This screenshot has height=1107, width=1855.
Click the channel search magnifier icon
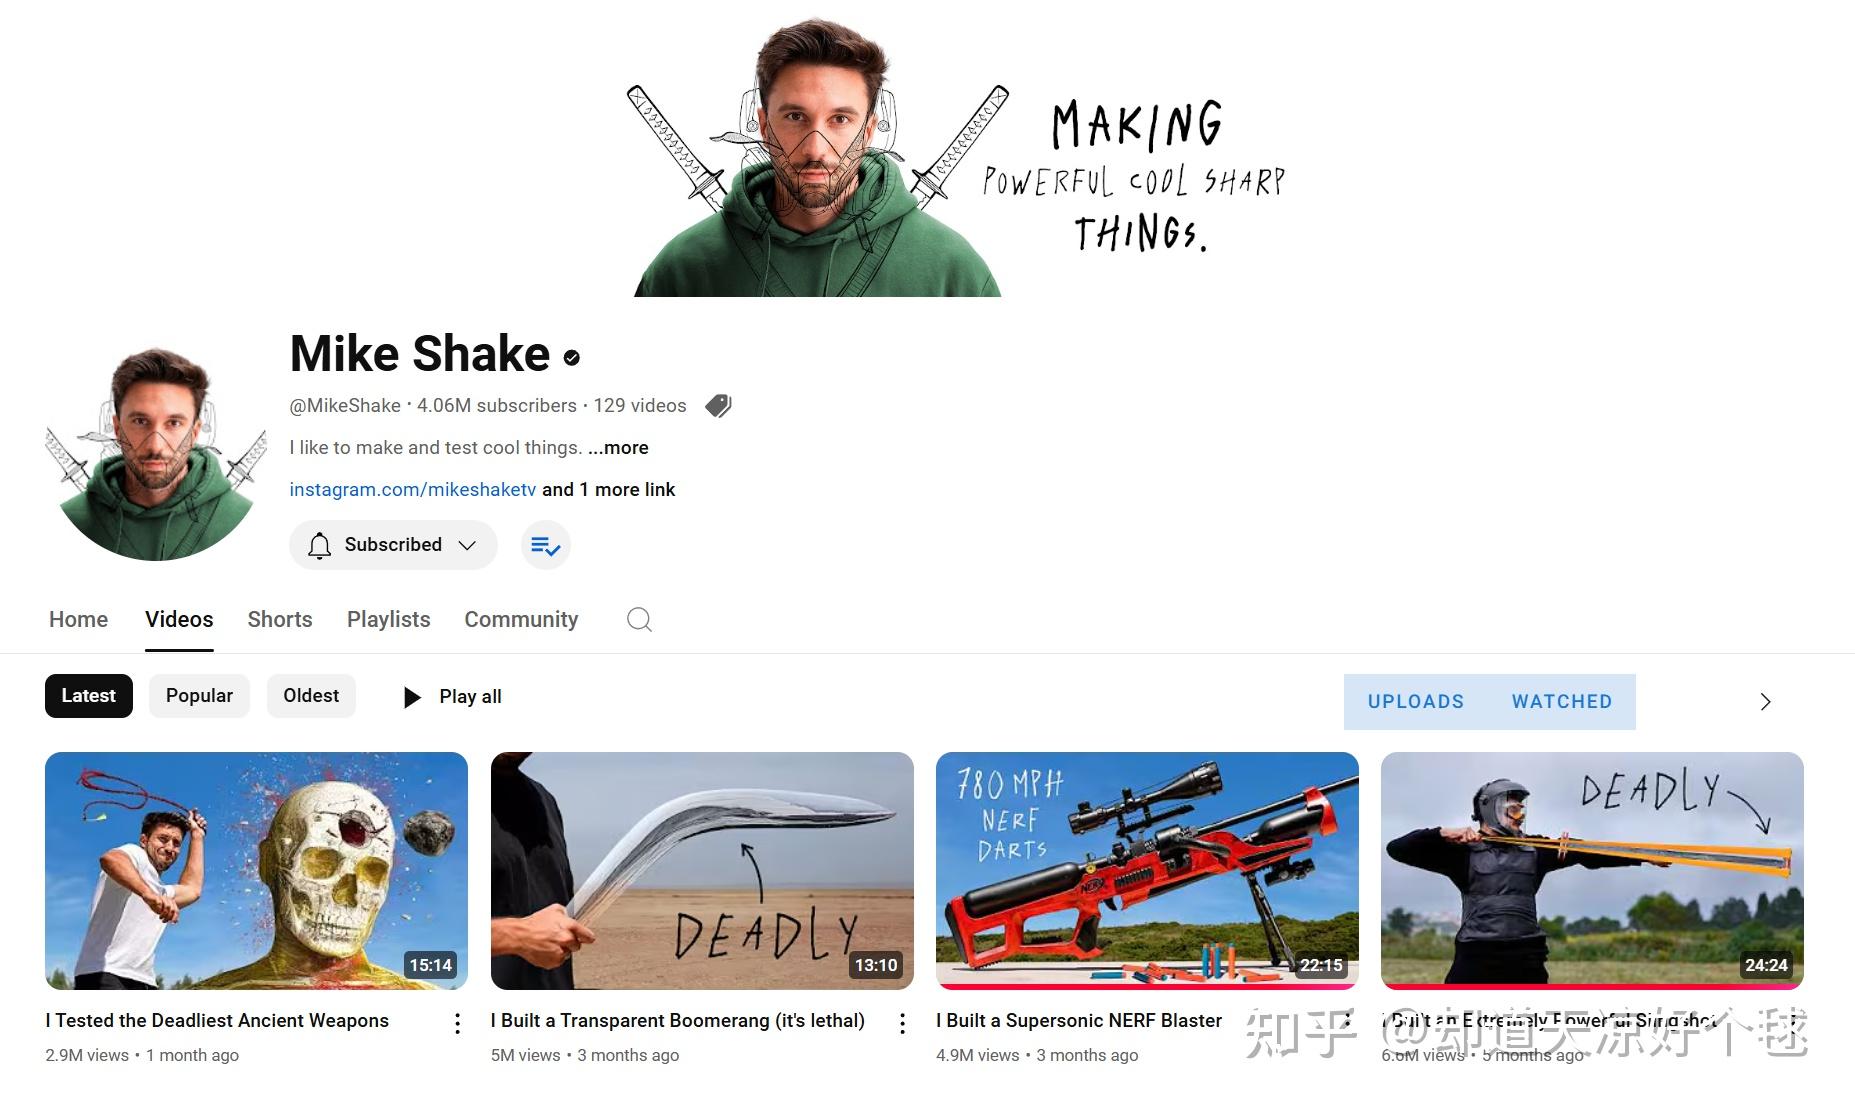[639, 620]
